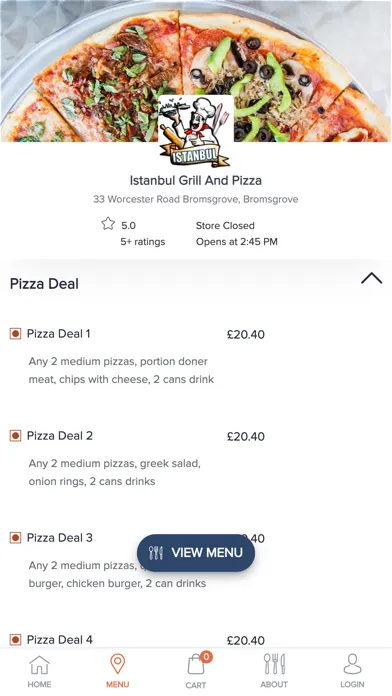
Task: Select the Pizza Deal 2 marker
Action: click(x=16, y=436)
